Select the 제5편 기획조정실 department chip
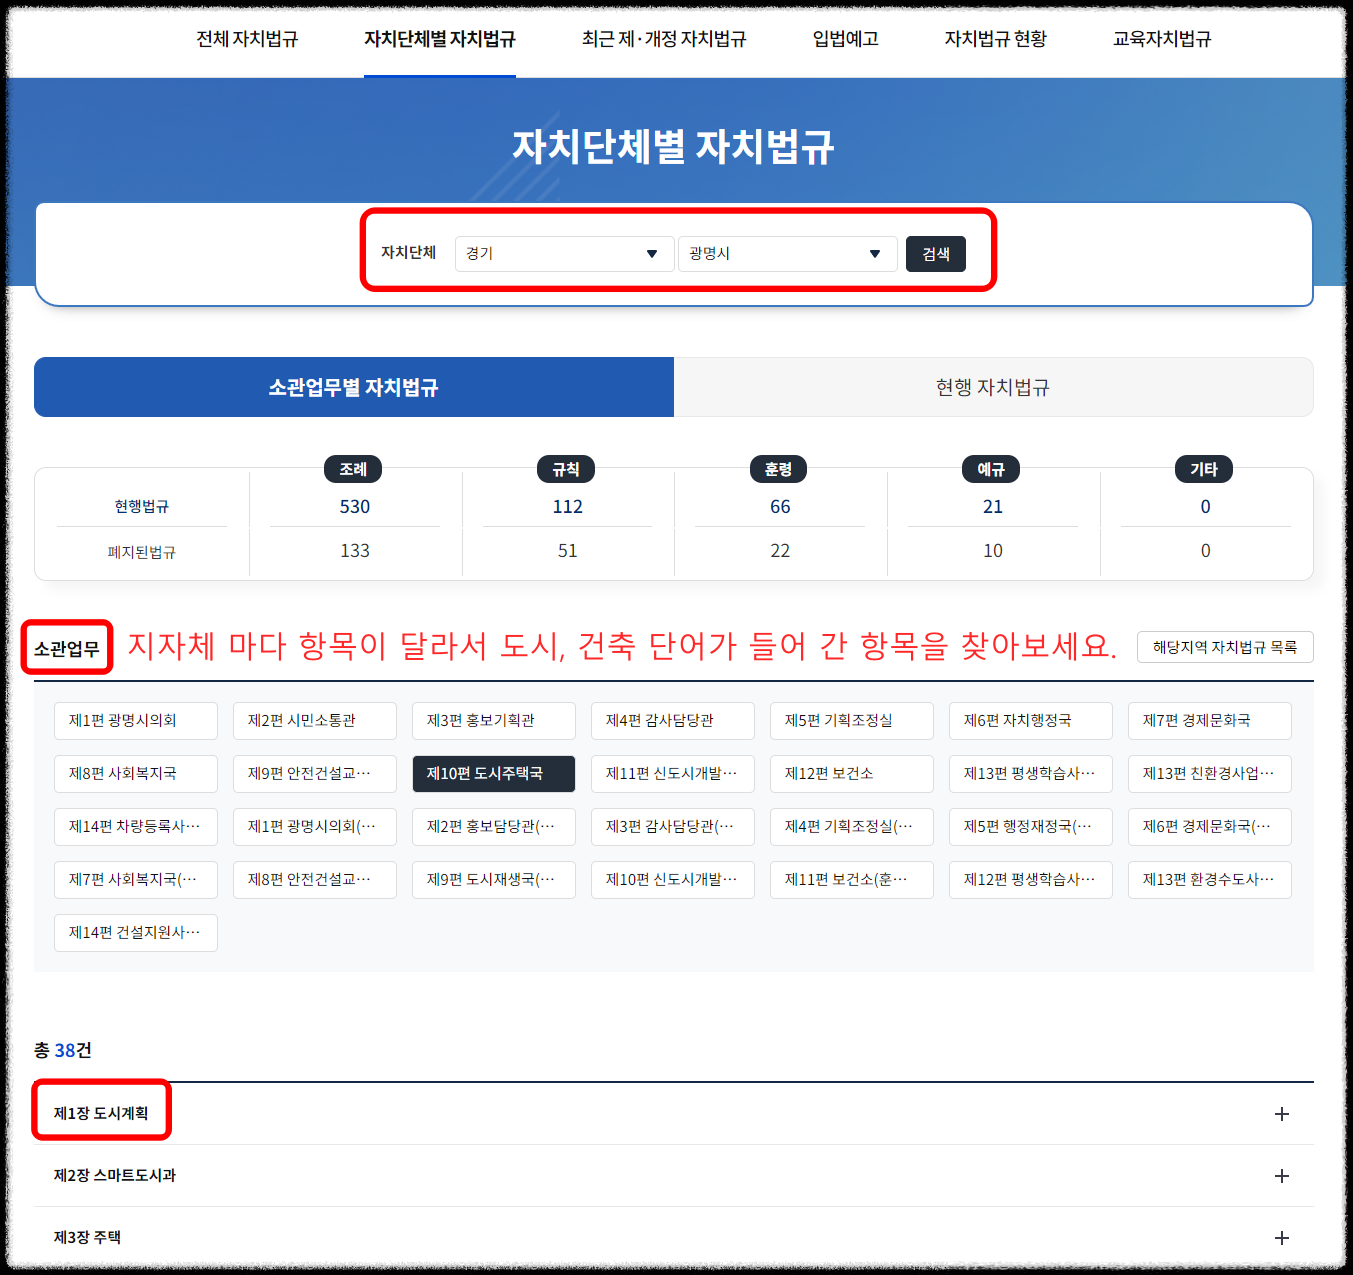 [x=851, y=720]
